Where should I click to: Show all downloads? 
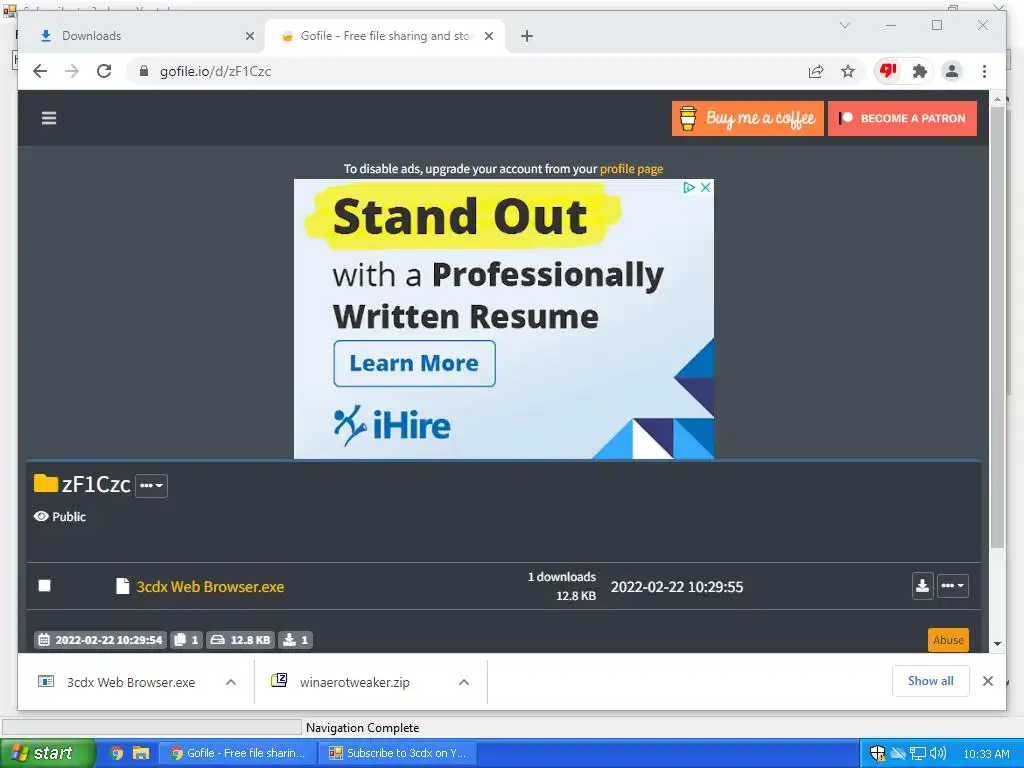(931, 680)
